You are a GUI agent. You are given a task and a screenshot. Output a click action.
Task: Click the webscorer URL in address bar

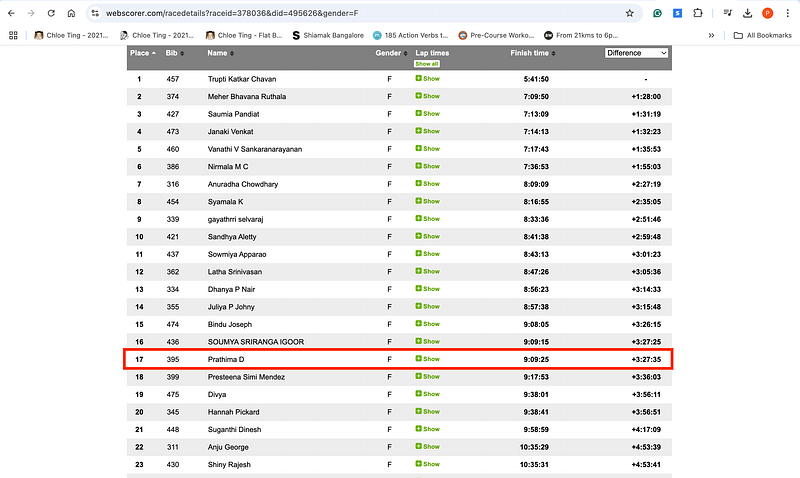coord(232,13)
